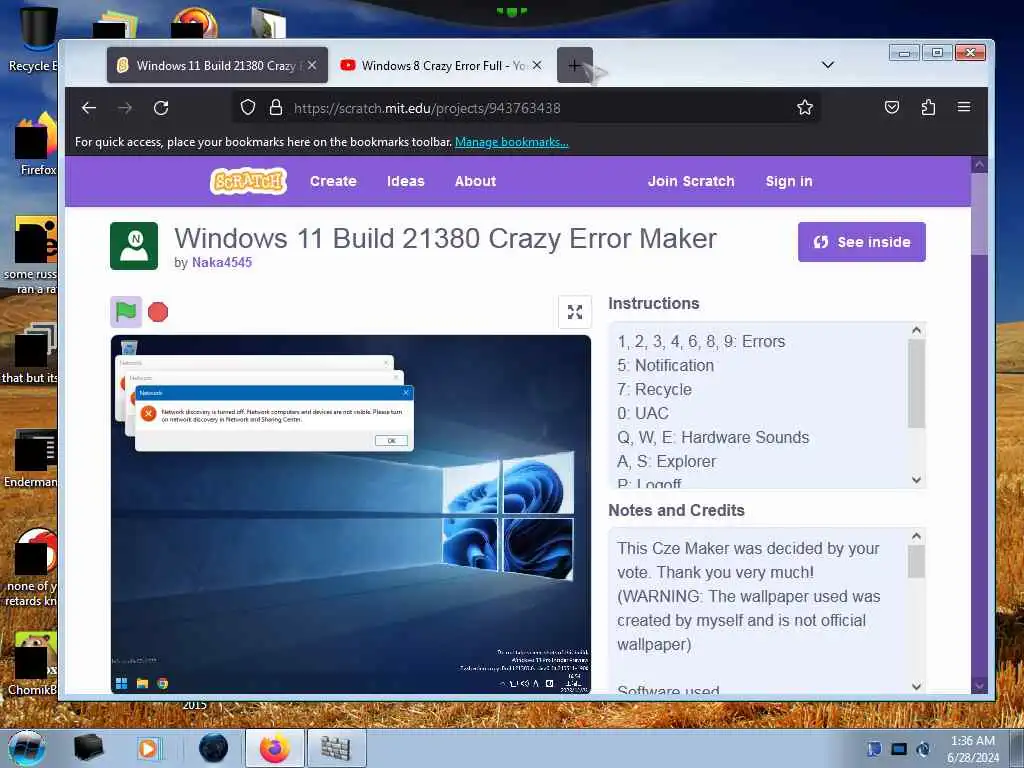The image size is (1024, 768).
Task: Click the Windows Start orb
Action: pyautogui.click(x=27, y=749)
